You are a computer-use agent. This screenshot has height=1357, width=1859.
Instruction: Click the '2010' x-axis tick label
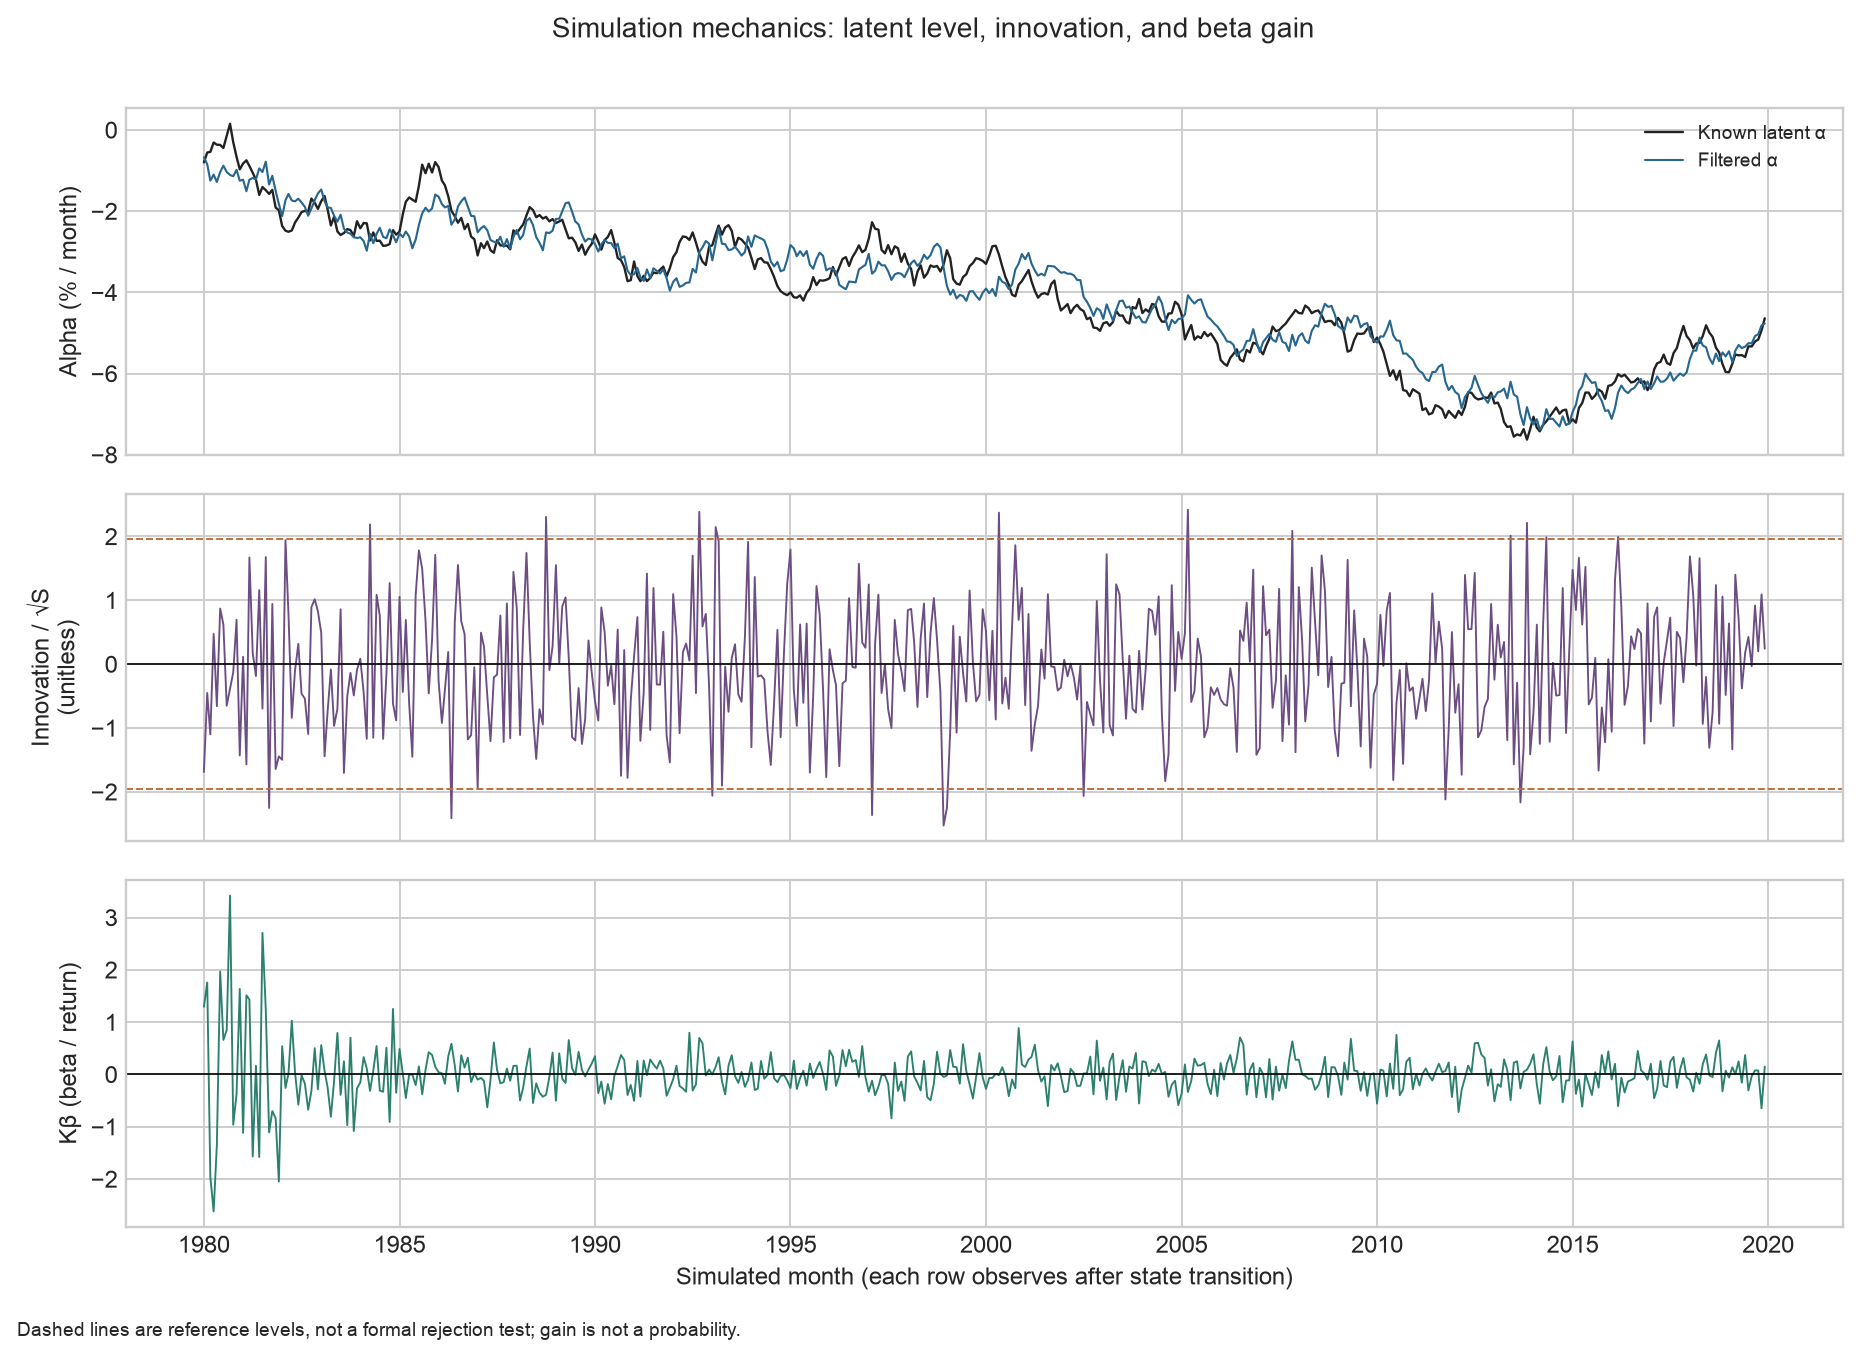[x=1377, y=1246]
